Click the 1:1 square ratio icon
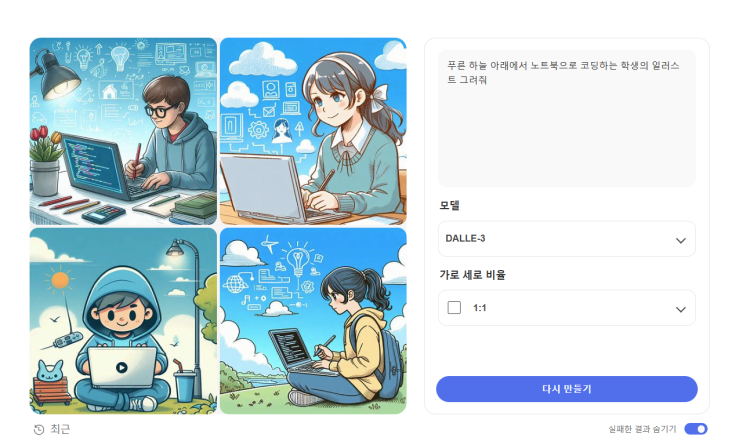This screenshot has width=743, height=445. pyautogui.click(x=454, y=308)
